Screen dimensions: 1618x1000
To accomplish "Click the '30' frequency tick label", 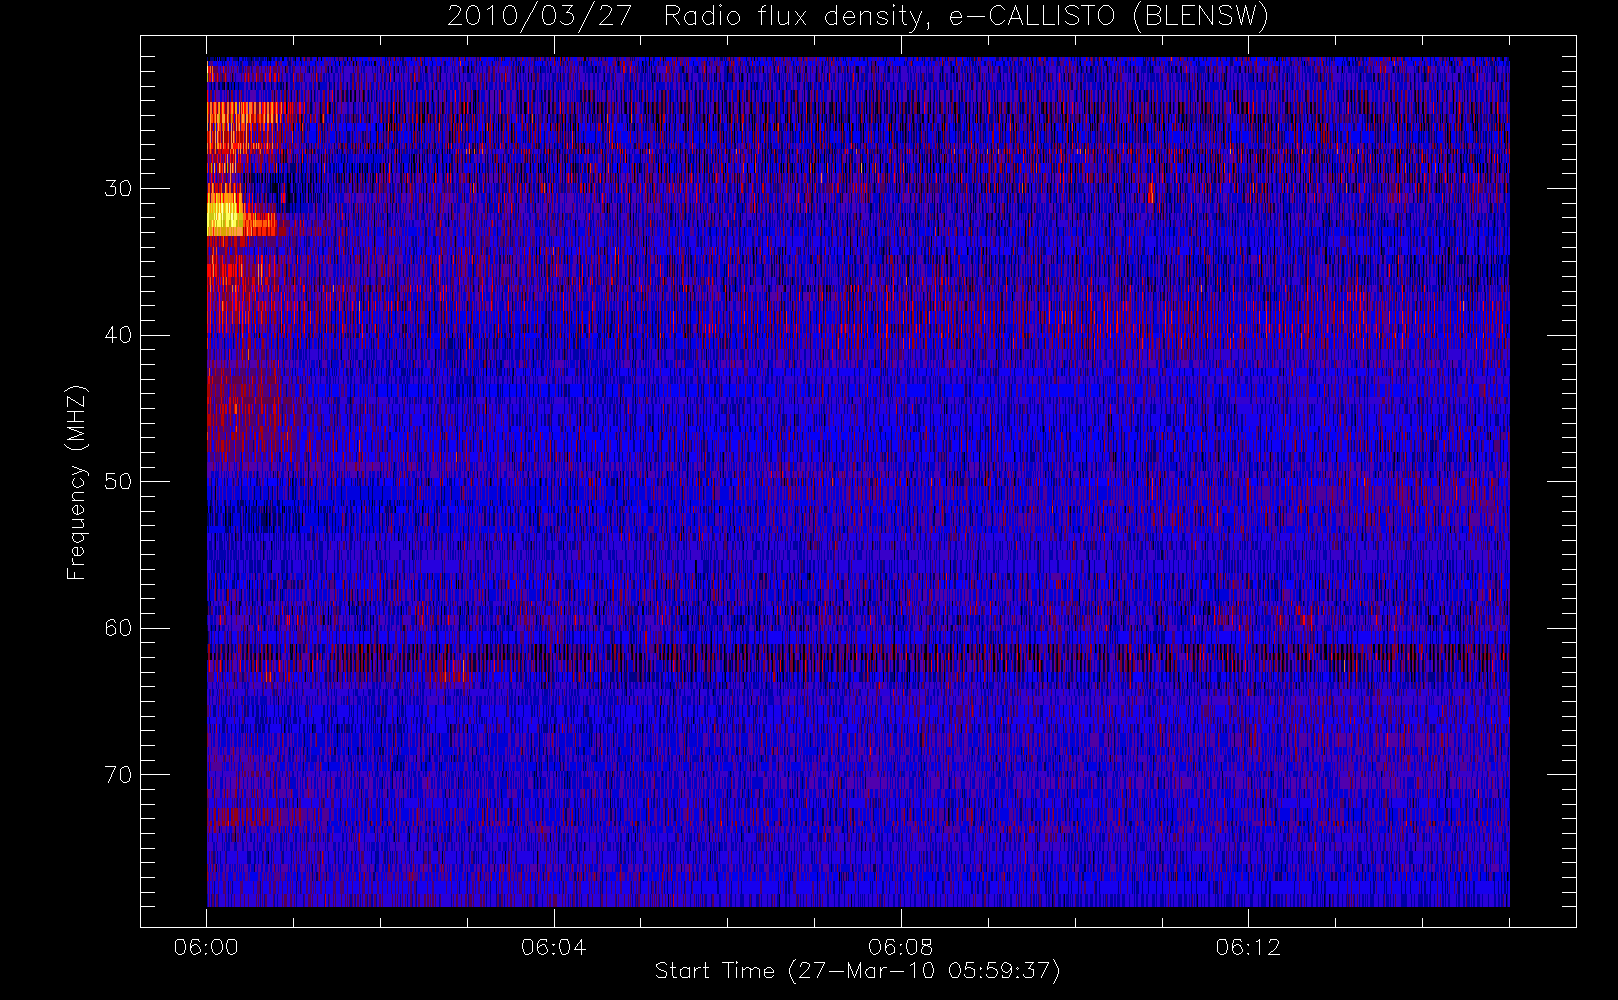I will [x=118, y=189].
